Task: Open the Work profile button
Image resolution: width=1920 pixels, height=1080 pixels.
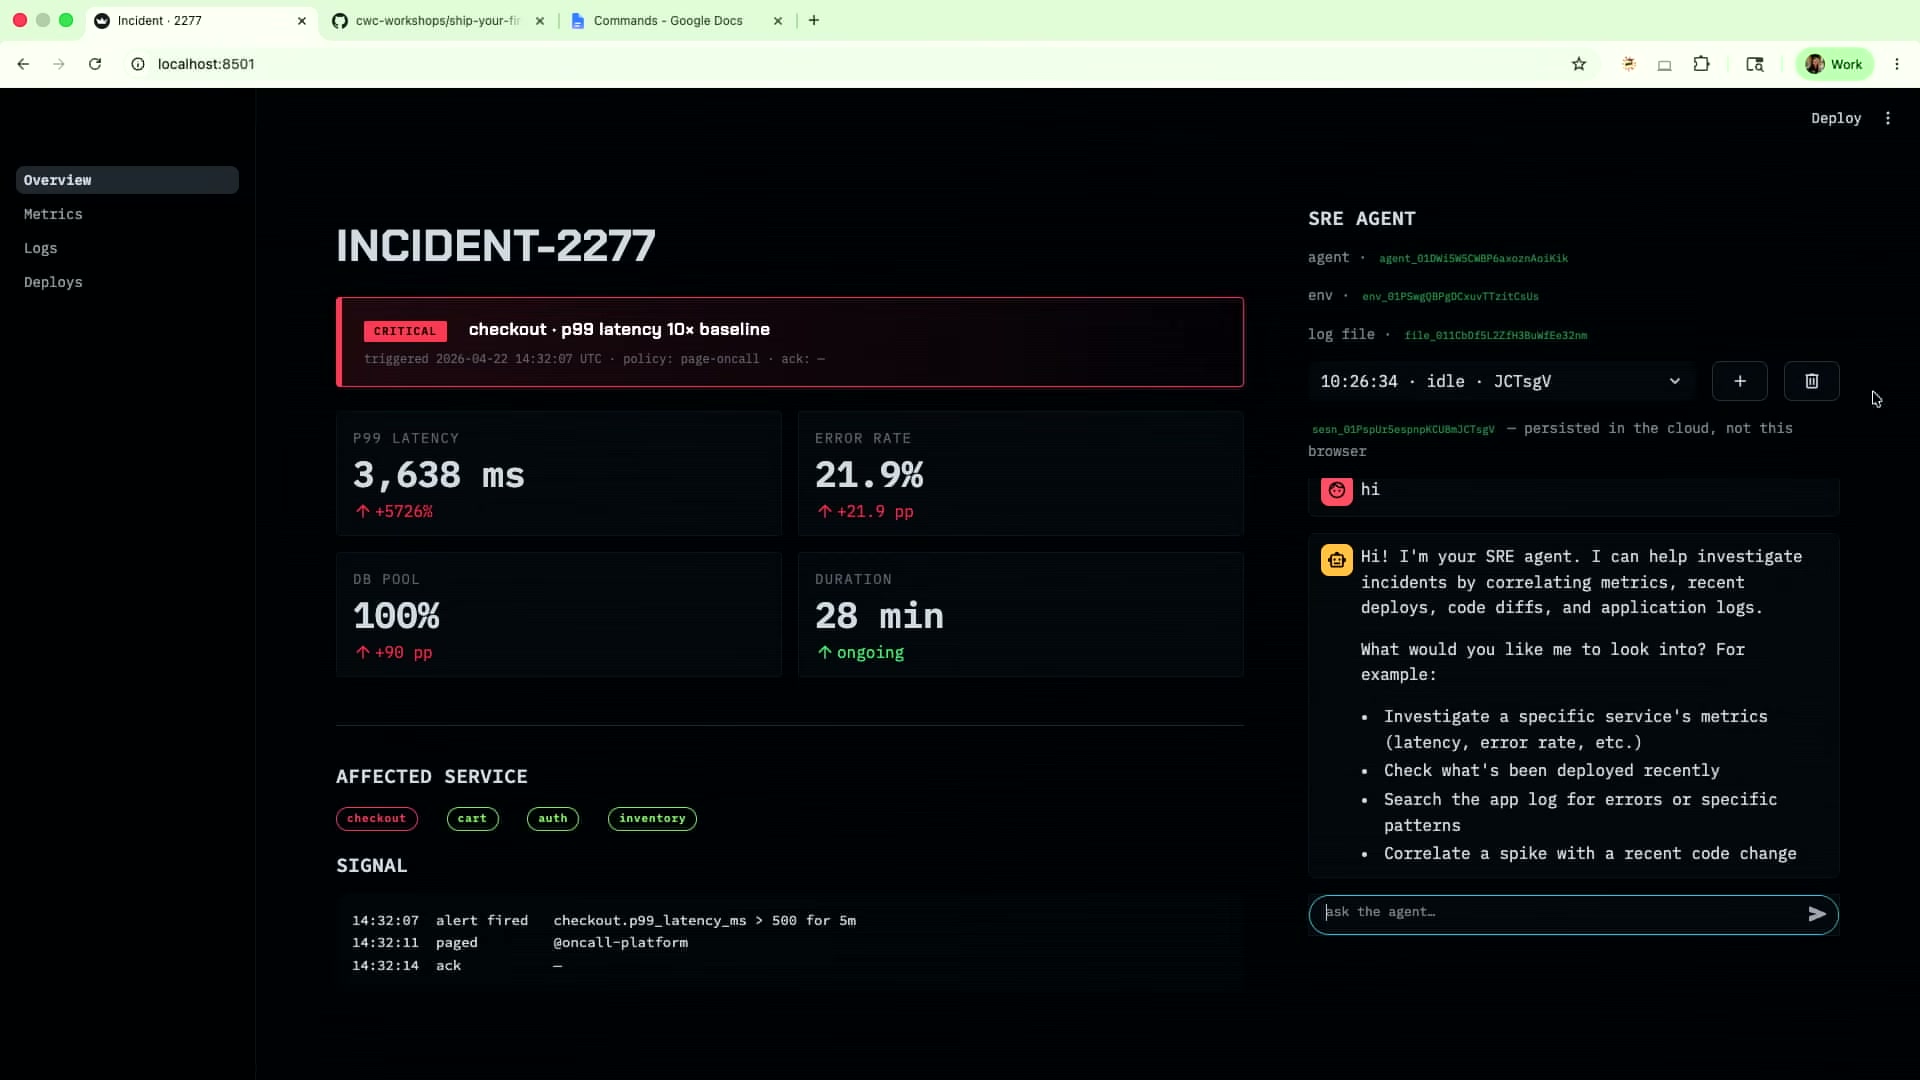Action: (x=1835, y=64)
